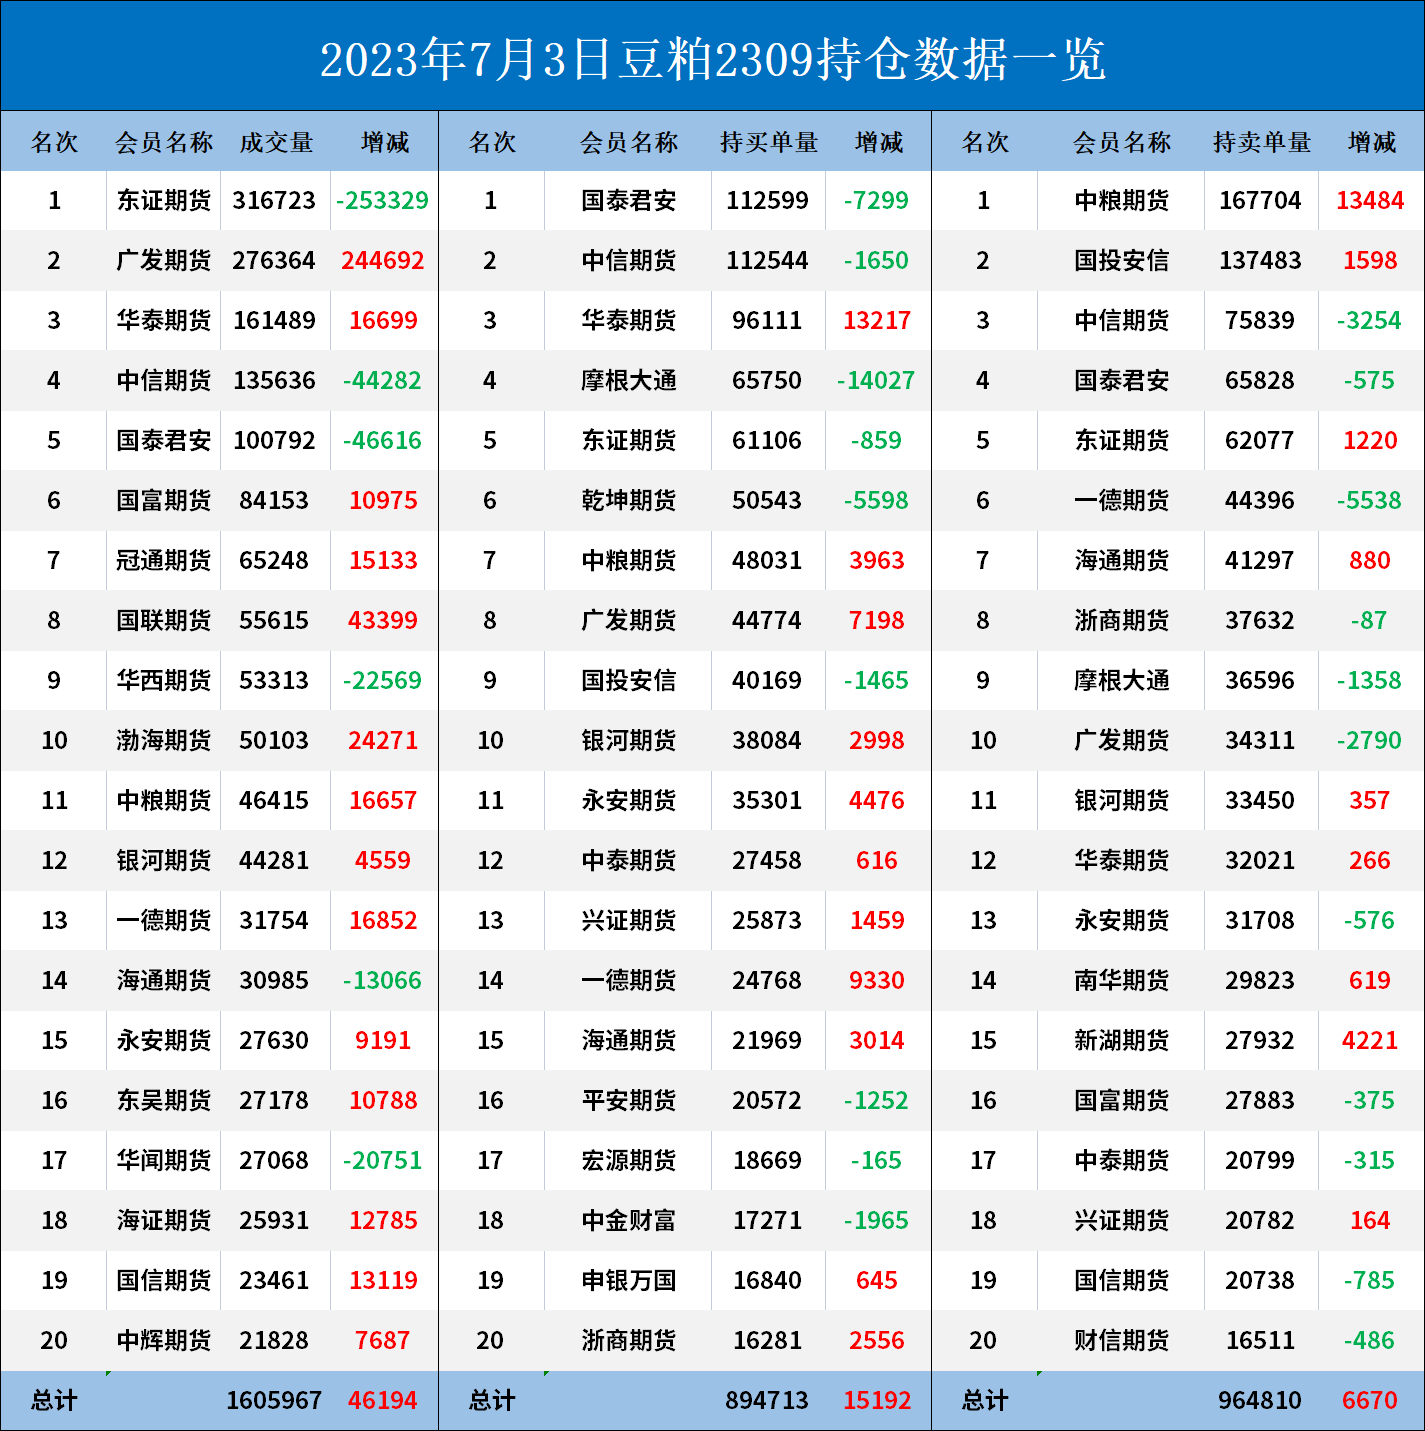1425x1431 pixels.
Task: Select 渤海期货 volume 50103
Action: (x=274, y=741)
